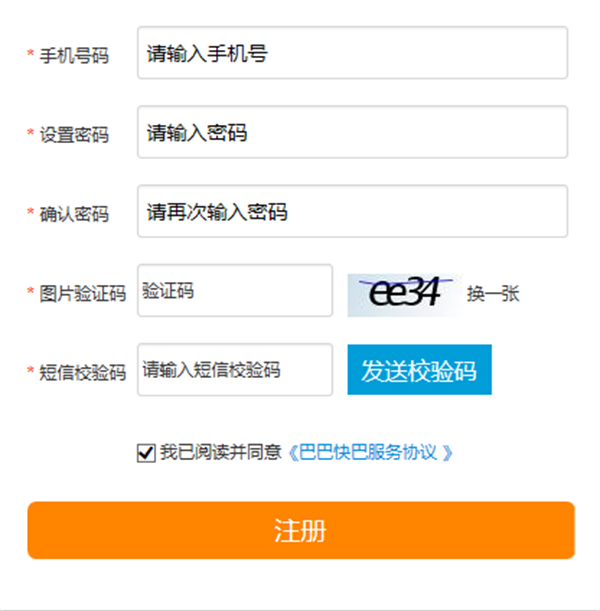Image resolution: width=600 pixels, height=611 pixels.
Task: Click the 图片验证码 label
Action: 82,293
